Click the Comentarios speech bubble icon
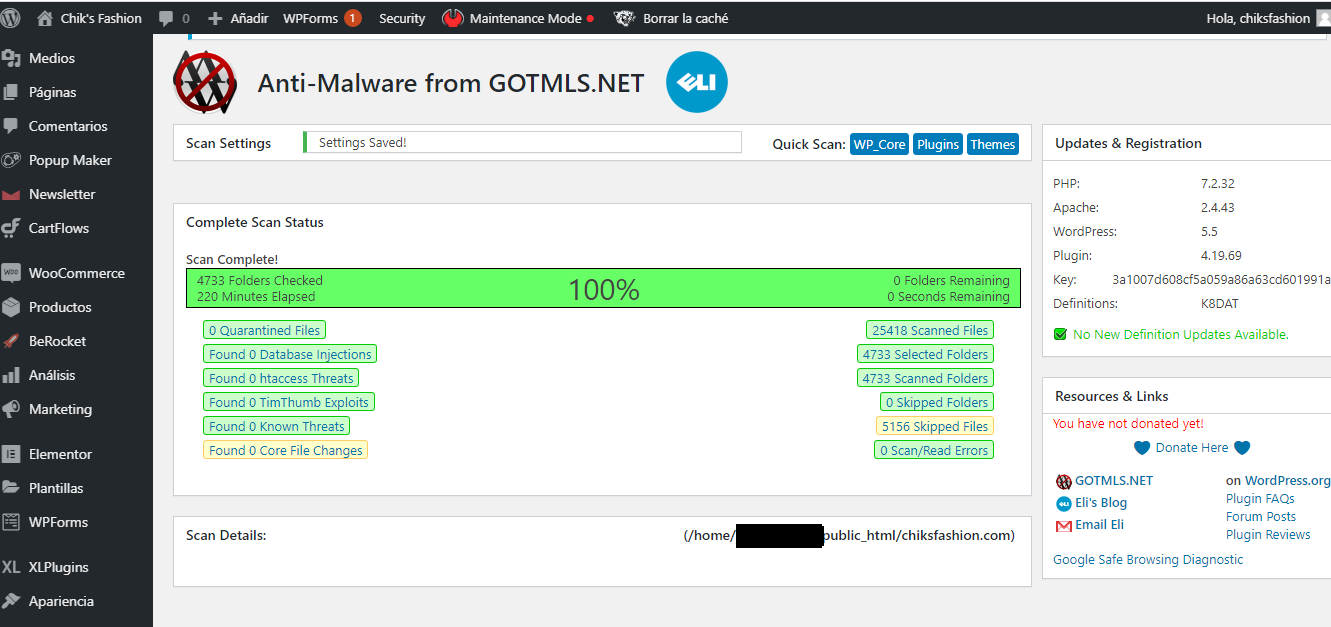 [x=12, y=126]
